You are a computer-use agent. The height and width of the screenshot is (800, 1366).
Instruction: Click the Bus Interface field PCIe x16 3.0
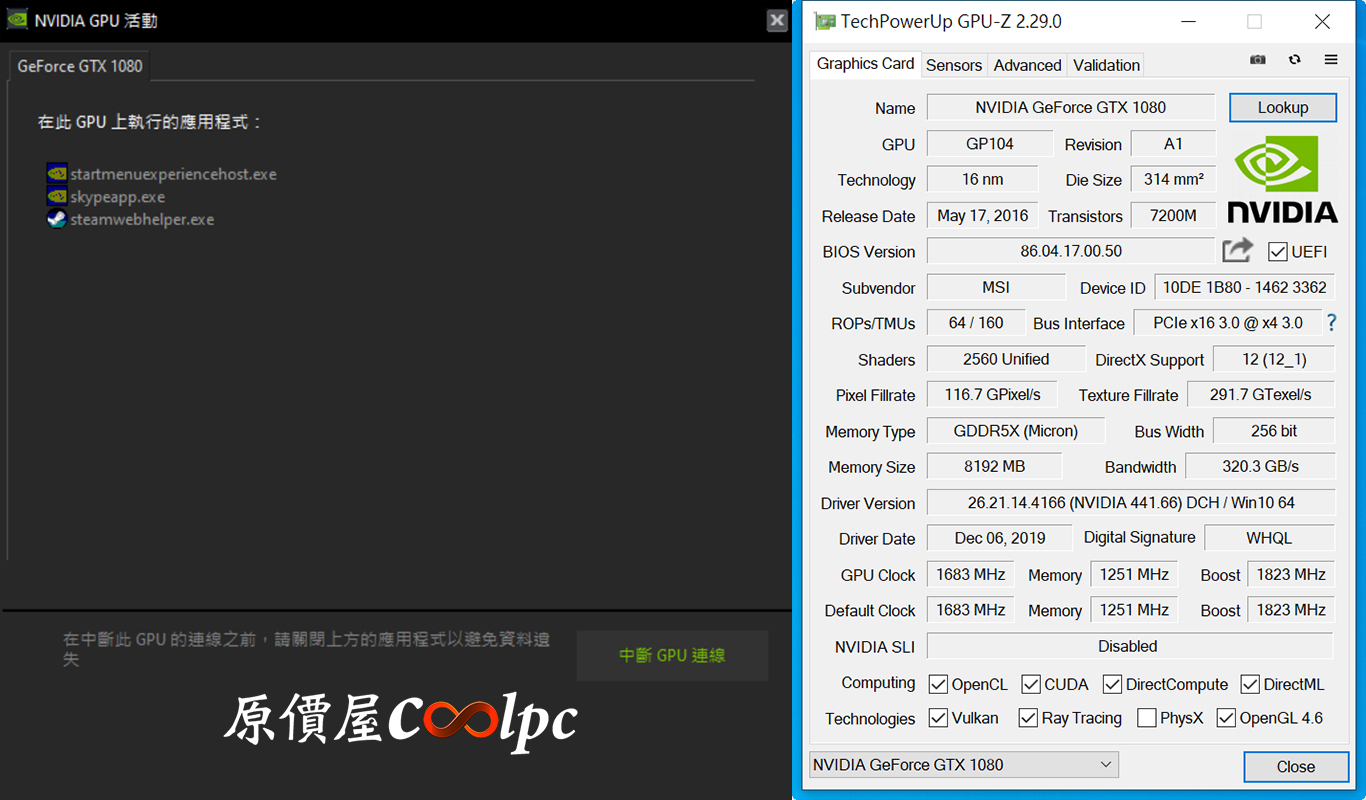(x=1227, y=323)
